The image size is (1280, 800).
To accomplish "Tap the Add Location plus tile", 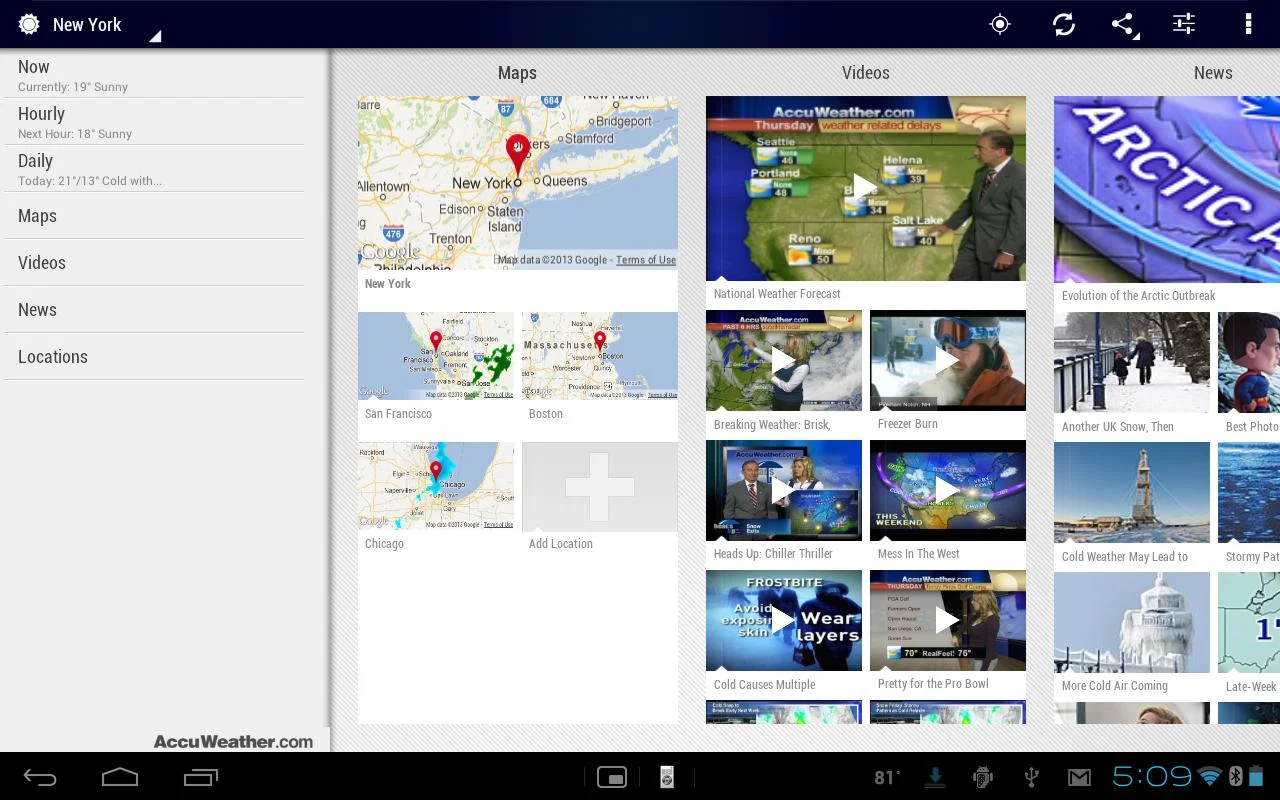I will [600, 487].
